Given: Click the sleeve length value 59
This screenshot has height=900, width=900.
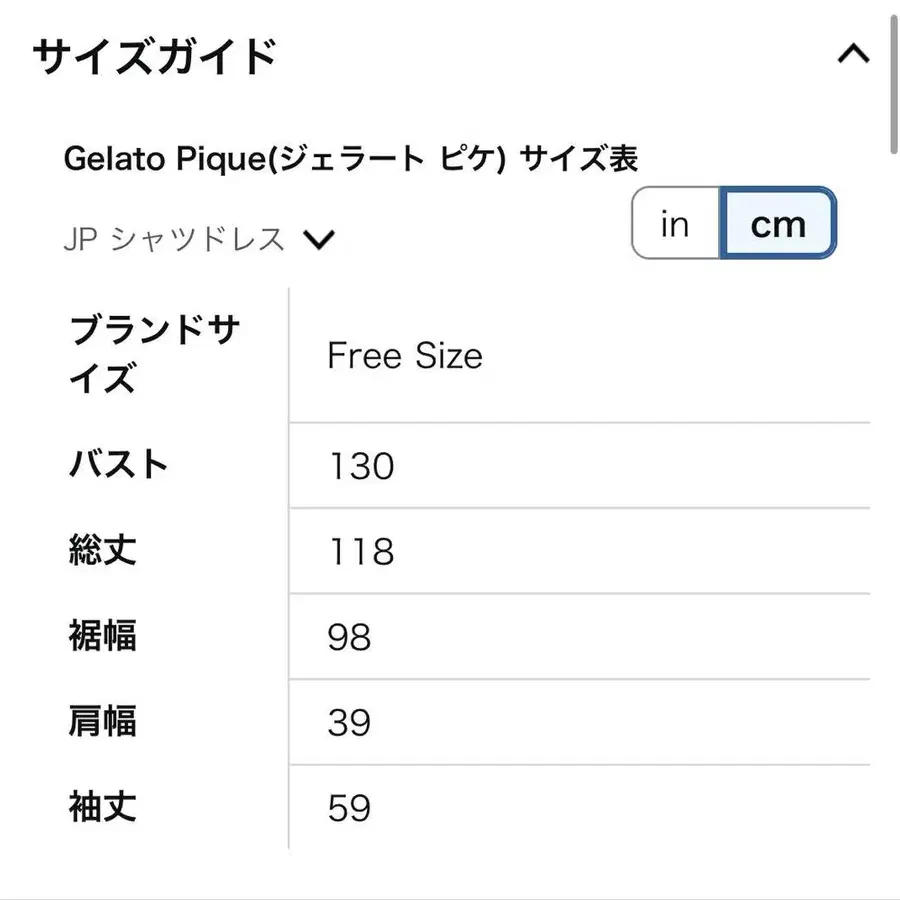Looking at the screenshot, I should [349, 808].
